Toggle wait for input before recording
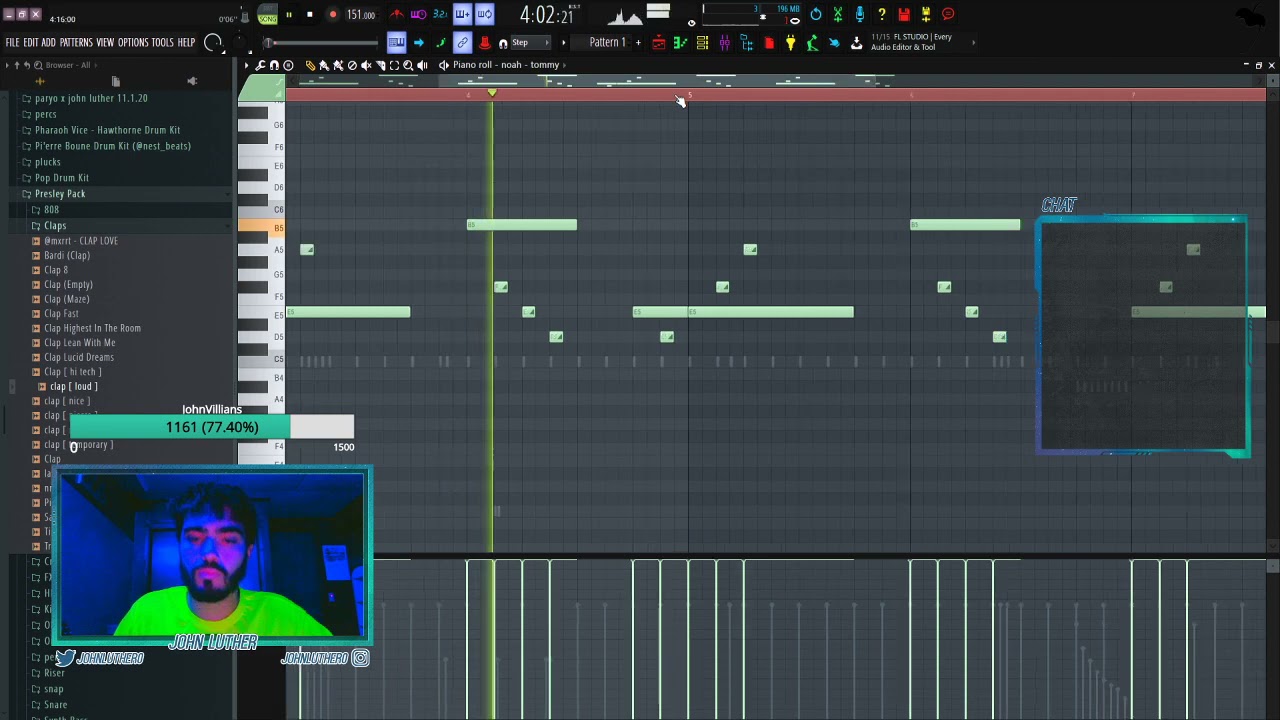Image resolution: width=1280 pixels, height=720 pixels. pyautogui.click(x=419, y=15)
